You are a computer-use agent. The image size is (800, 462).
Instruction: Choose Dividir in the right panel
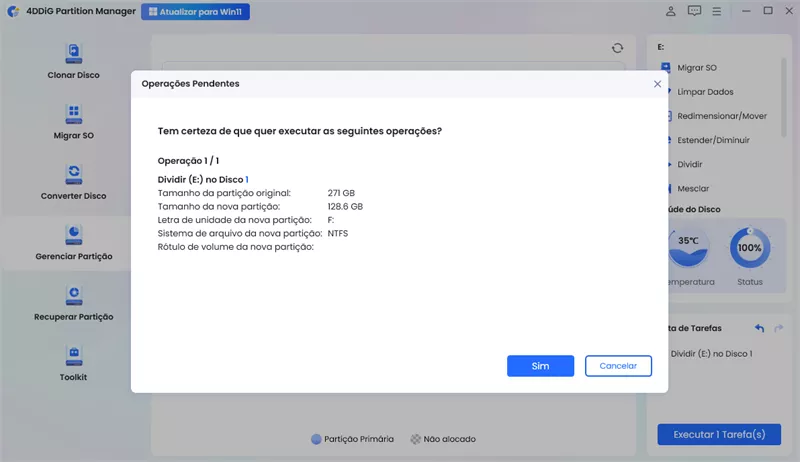coord(689,164)
